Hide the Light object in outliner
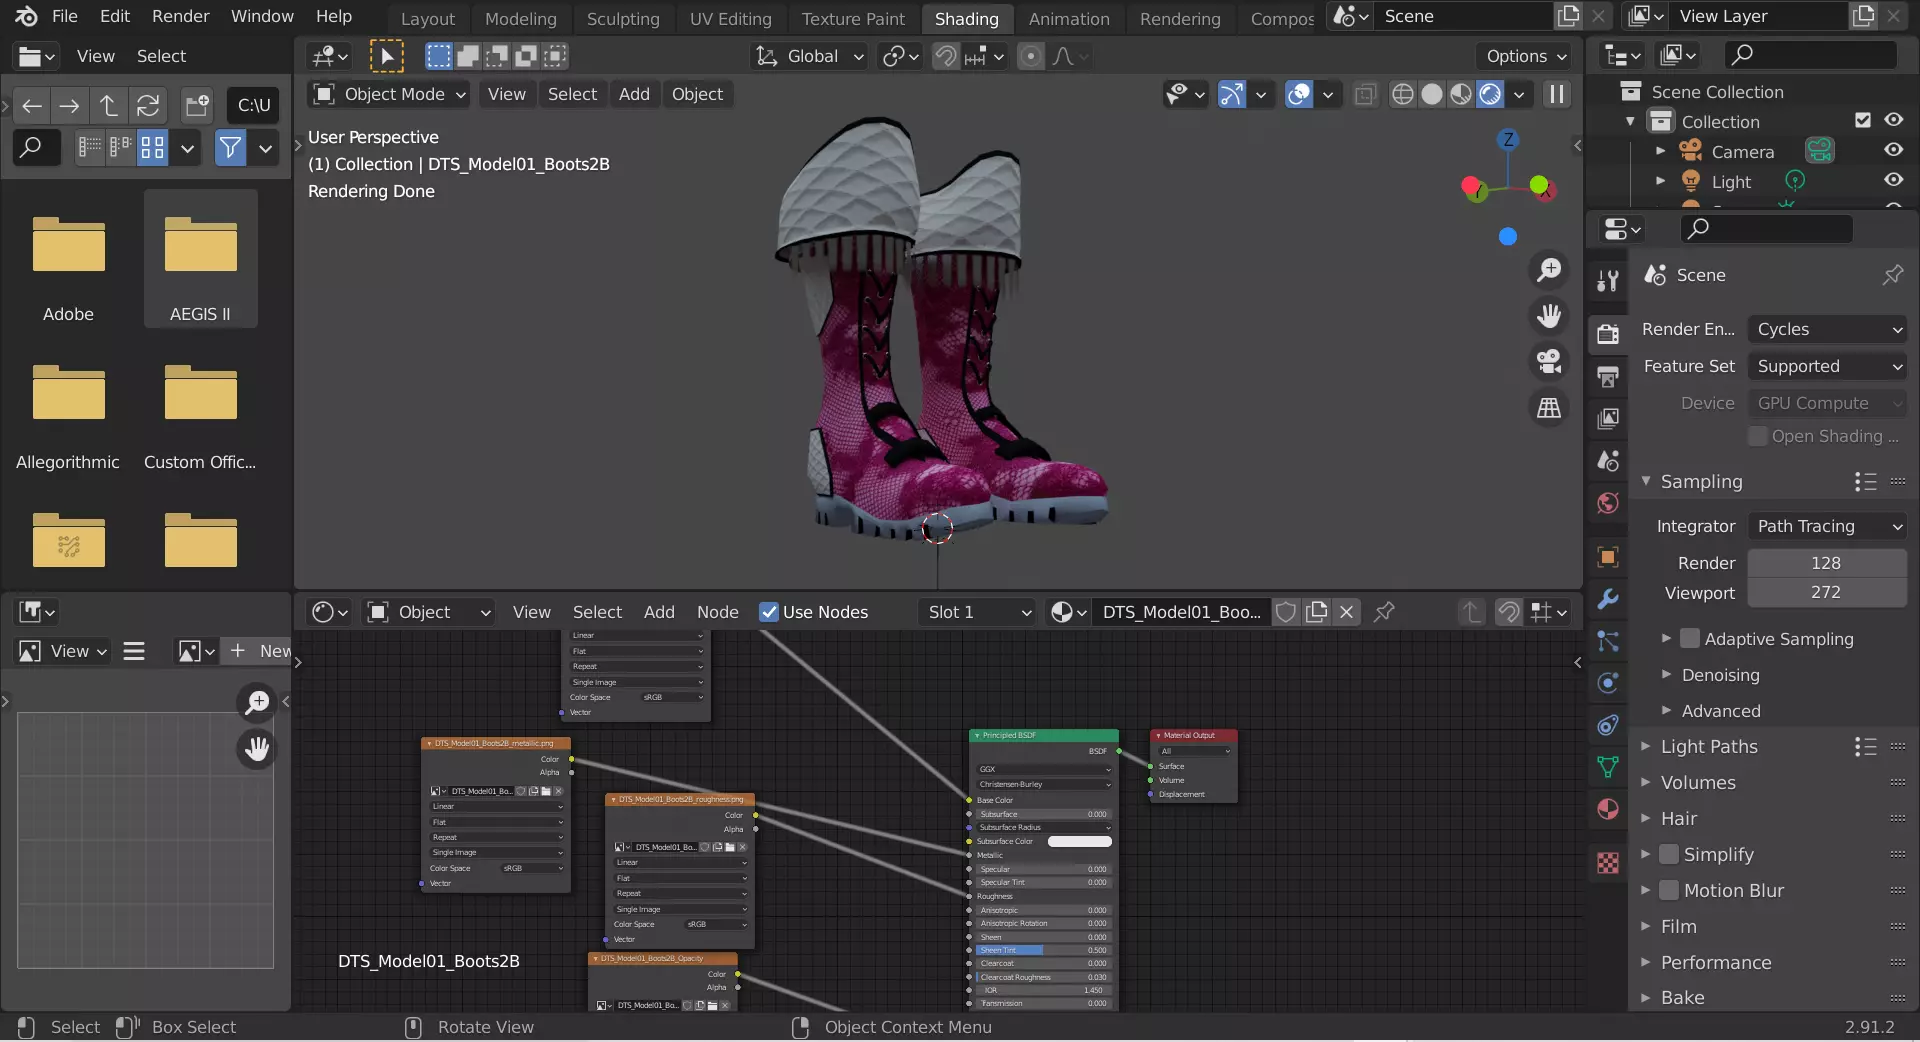 point(1893,180)
